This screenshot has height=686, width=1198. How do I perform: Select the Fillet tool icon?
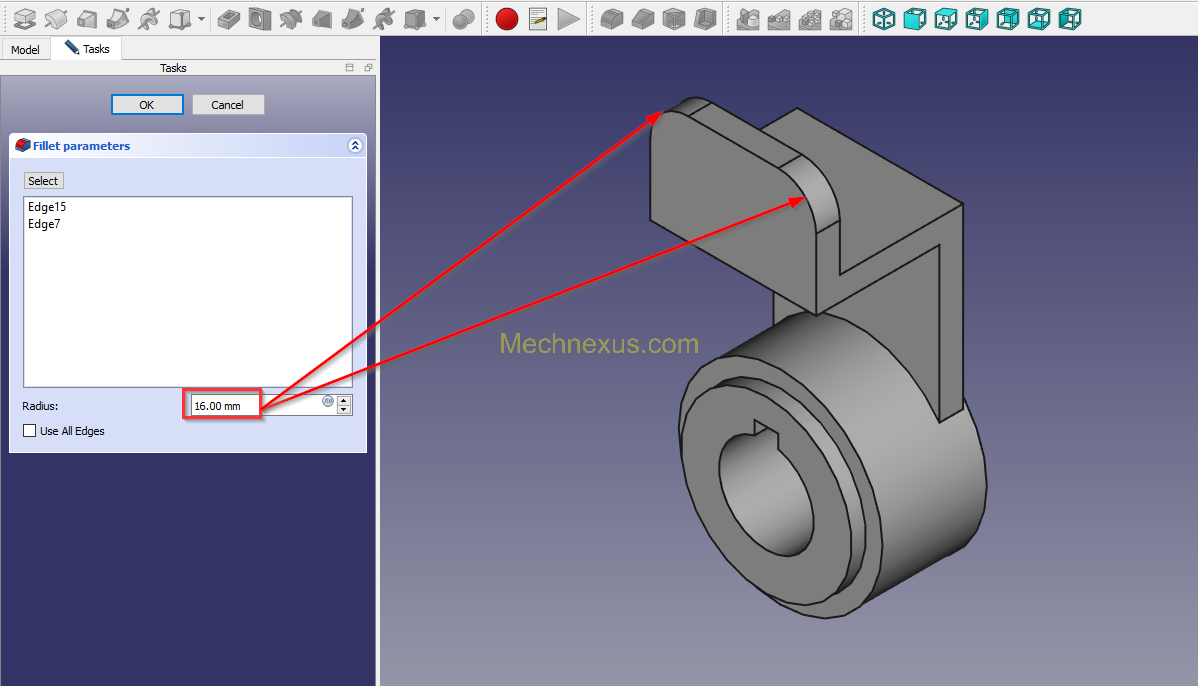click(612, 19)
